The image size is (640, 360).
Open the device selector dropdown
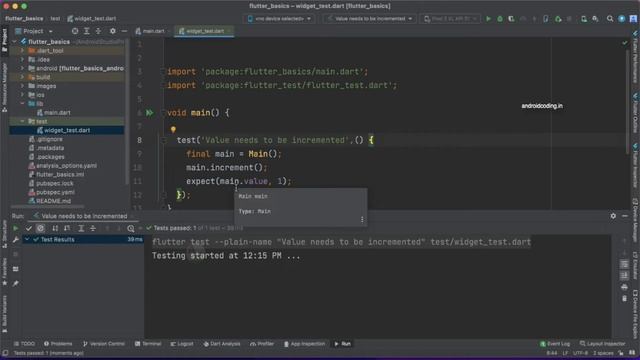click(279, 19)
